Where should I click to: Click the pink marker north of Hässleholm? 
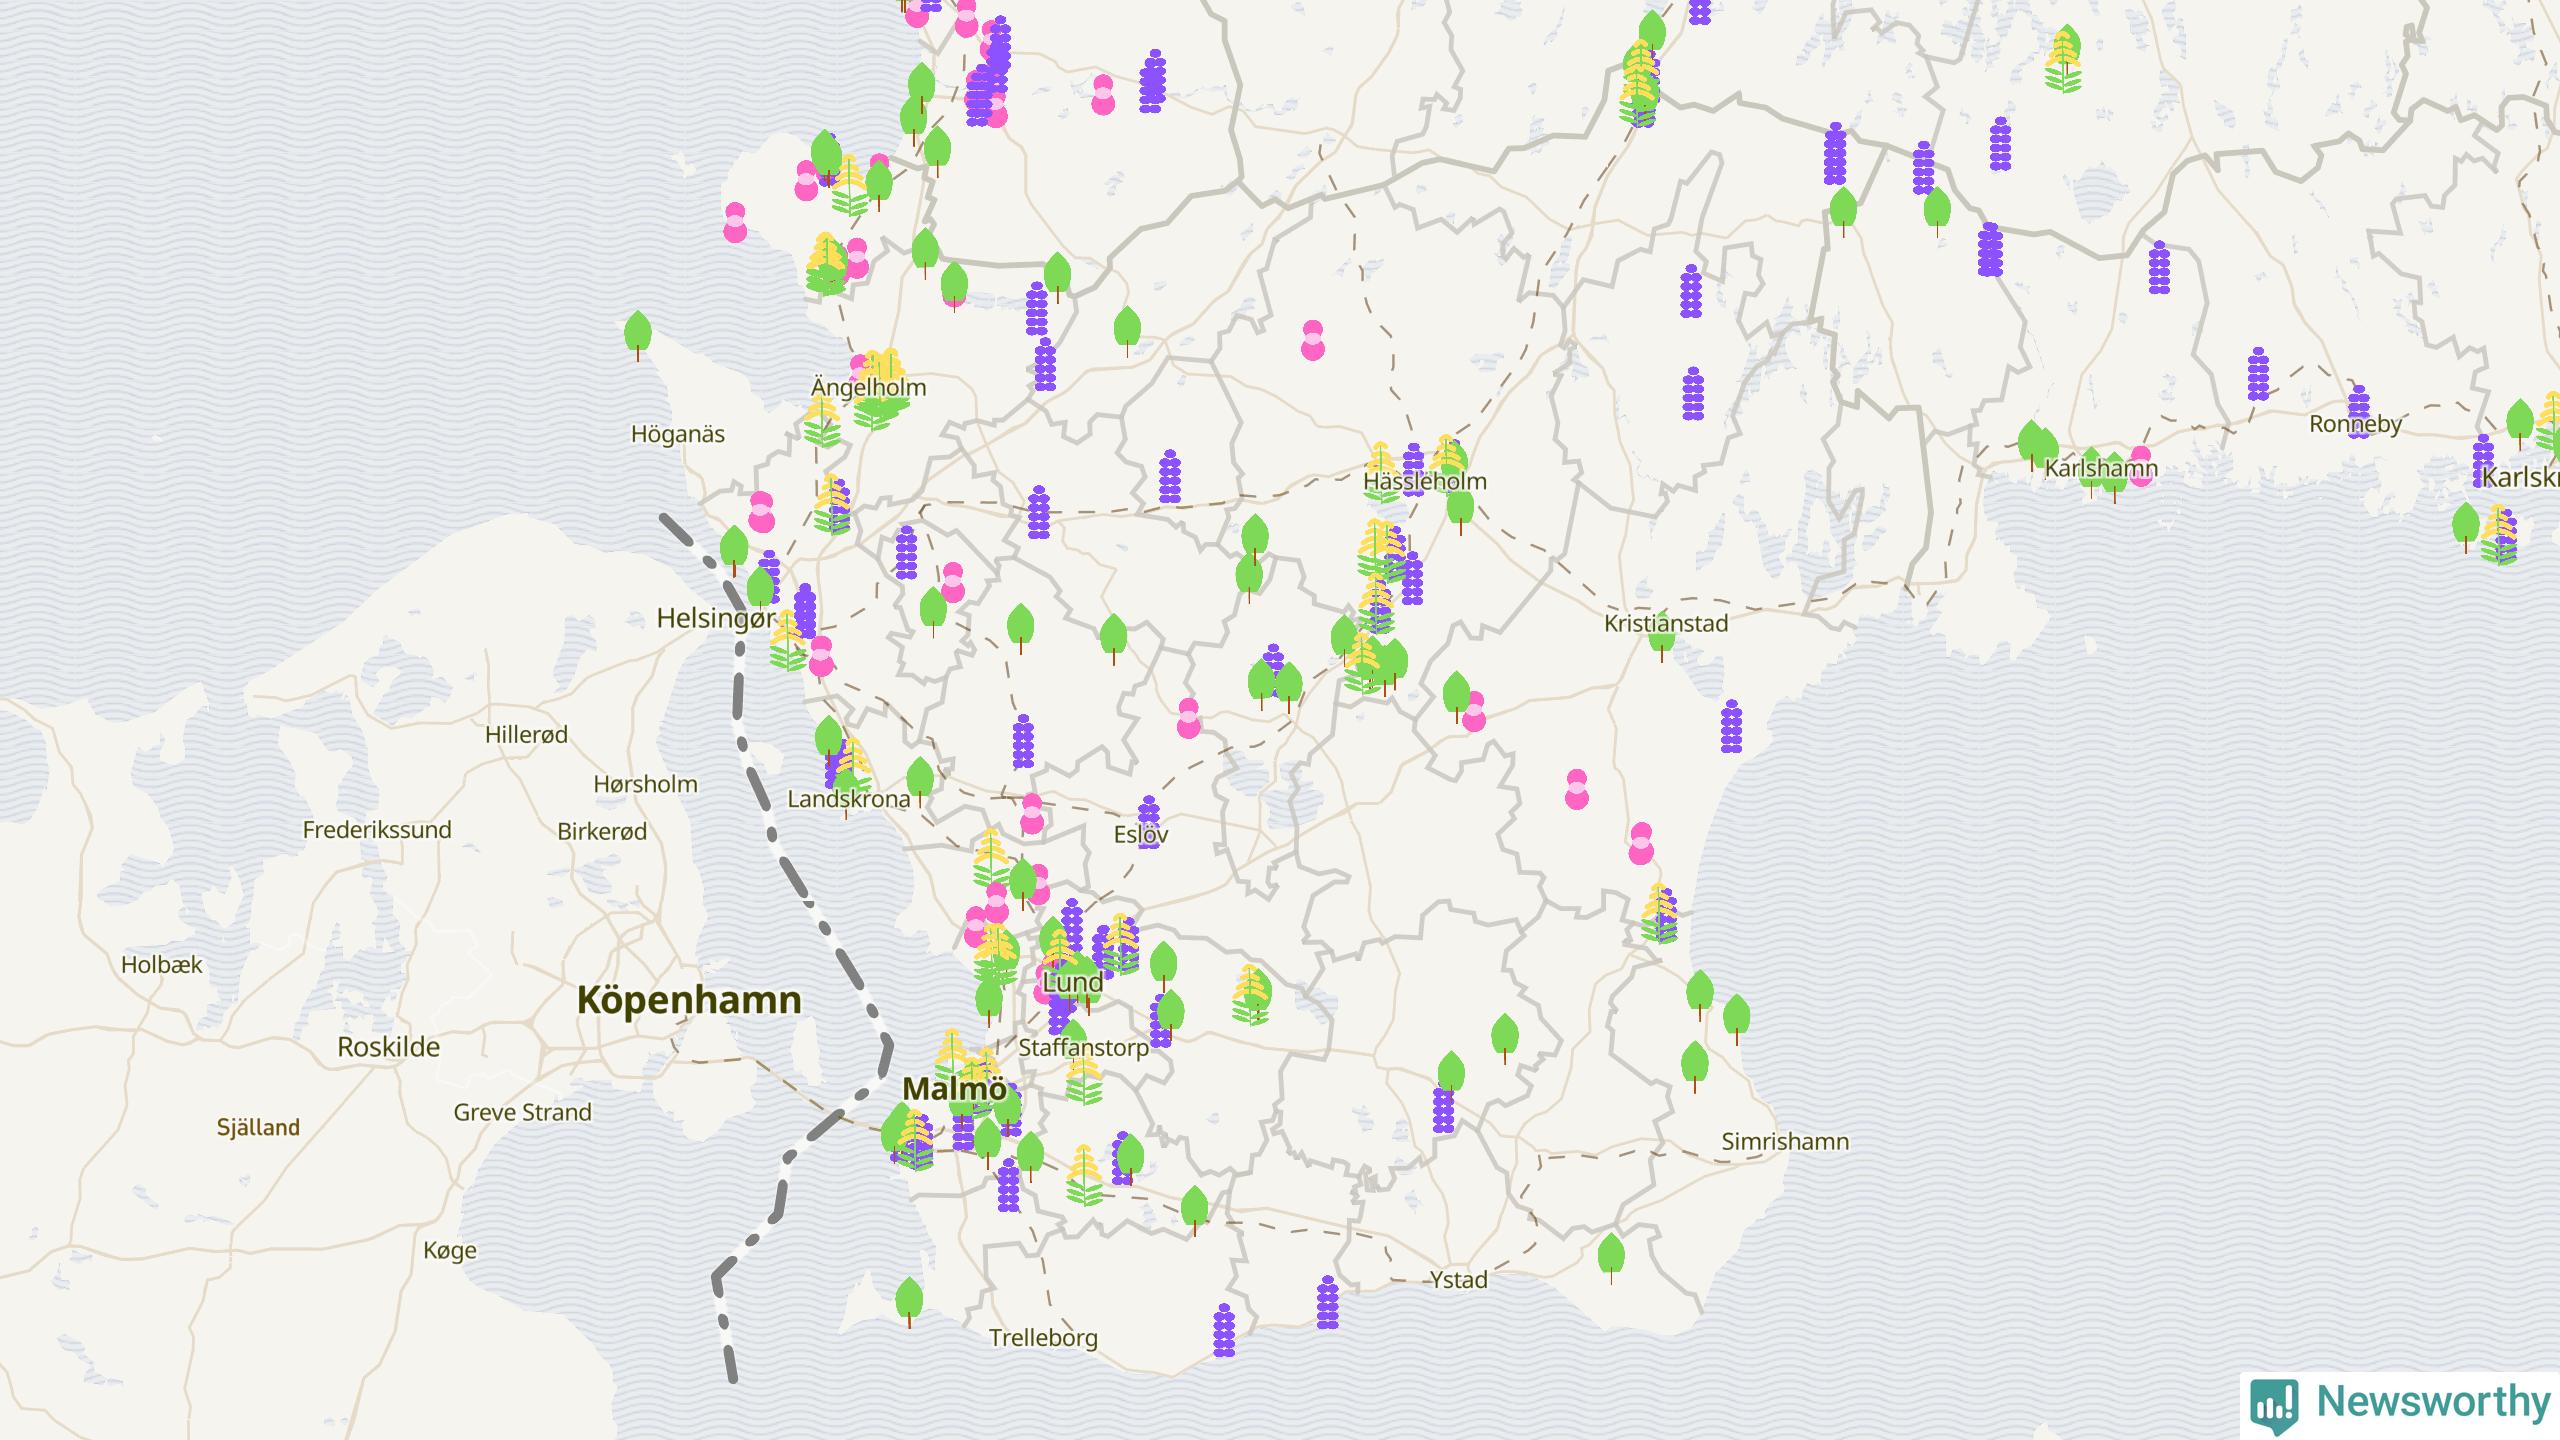pos(1313,340)
